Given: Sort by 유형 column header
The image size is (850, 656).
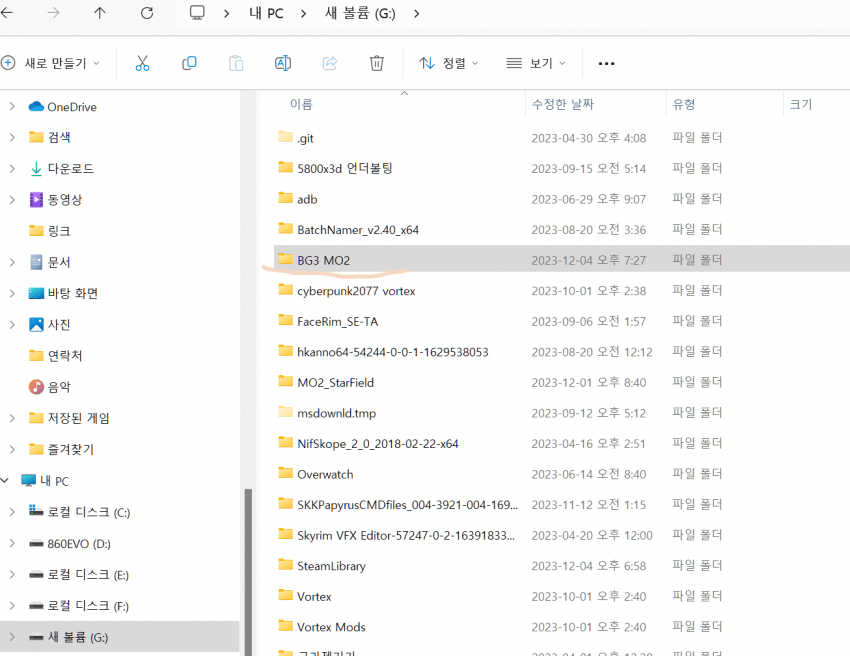Looking at the screenshot, I should point(684,104).
